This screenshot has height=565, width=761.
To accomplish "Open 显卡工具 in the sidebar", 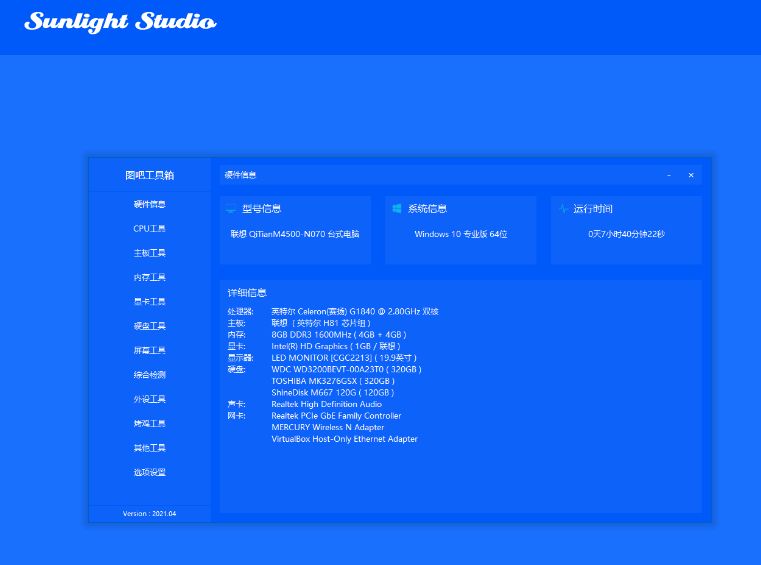I will 149,301.
